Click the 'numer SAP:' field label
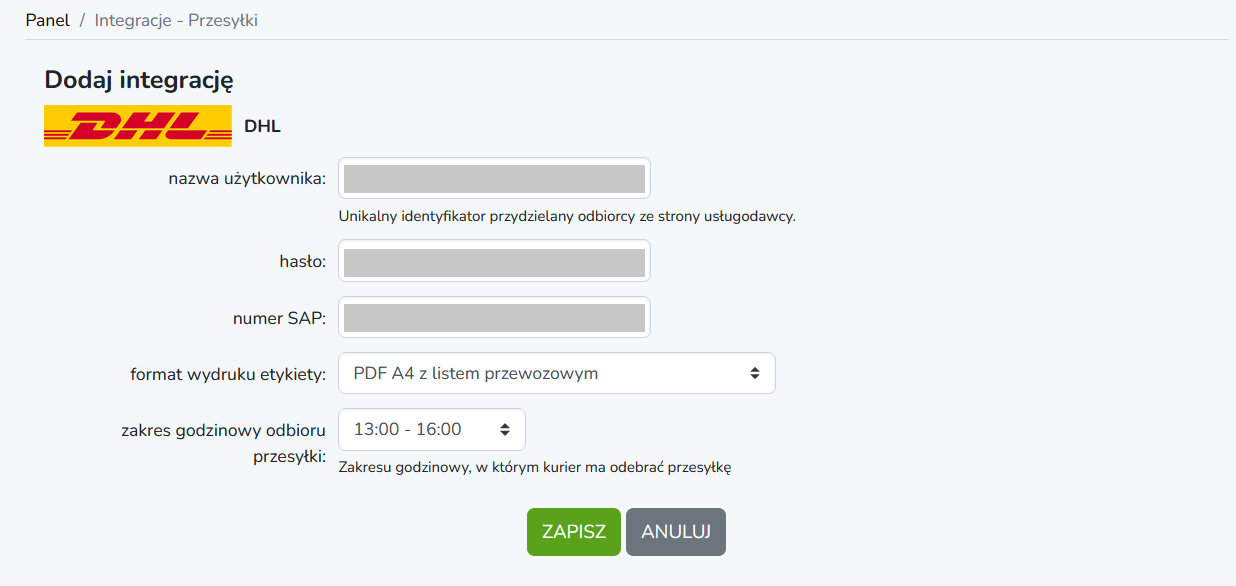 click(x=280, y=318)
